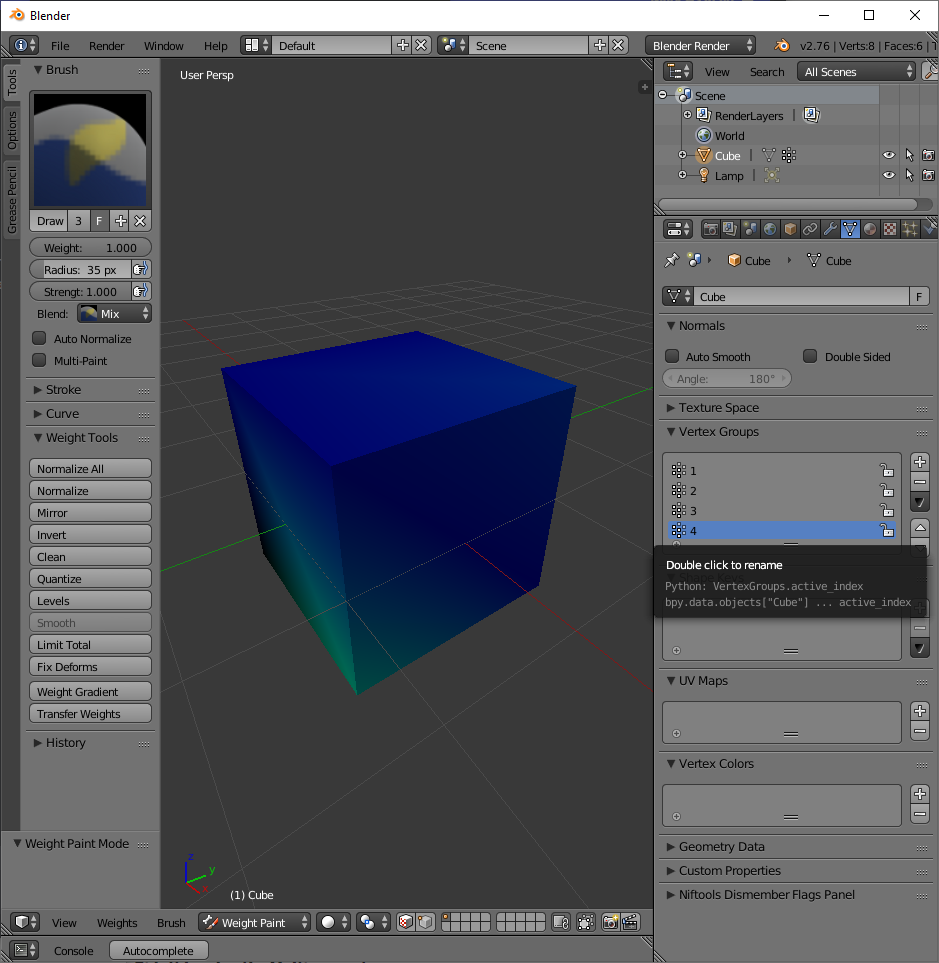Open the Render menu
This screenshot has height=963, width=939.
click(x=106, y=45)
